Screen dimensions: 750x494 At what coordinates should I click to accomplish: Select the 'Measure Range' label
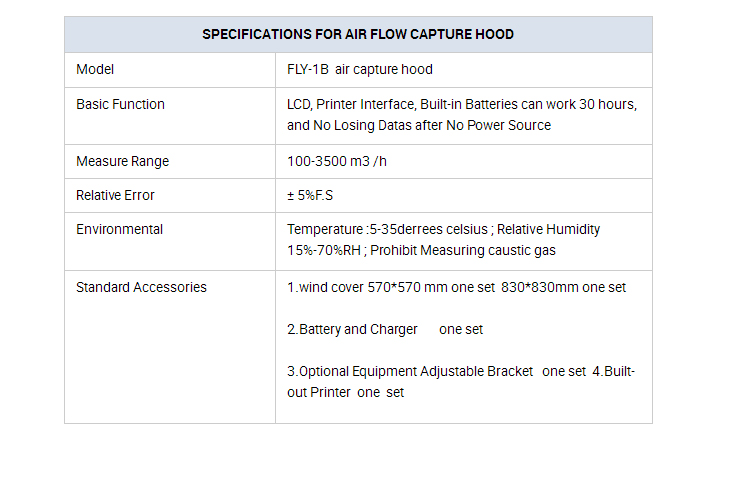pos(122,161)
